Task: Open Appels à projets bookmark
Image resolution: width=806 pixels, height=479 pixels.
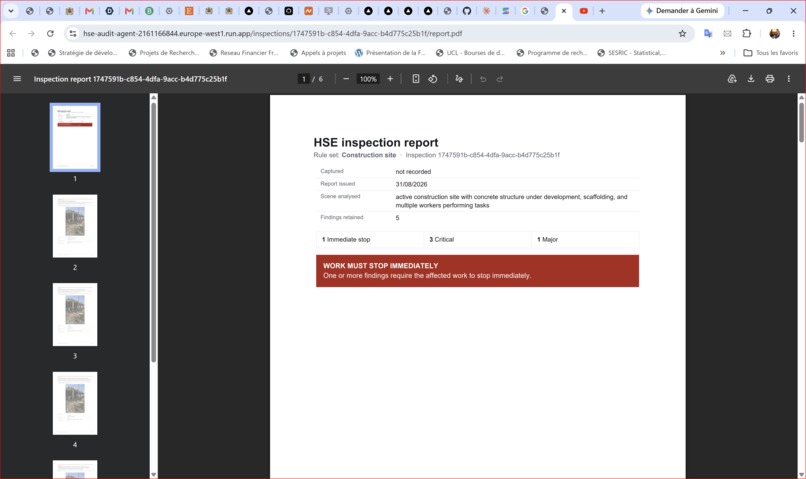Action: pos(318,52)
